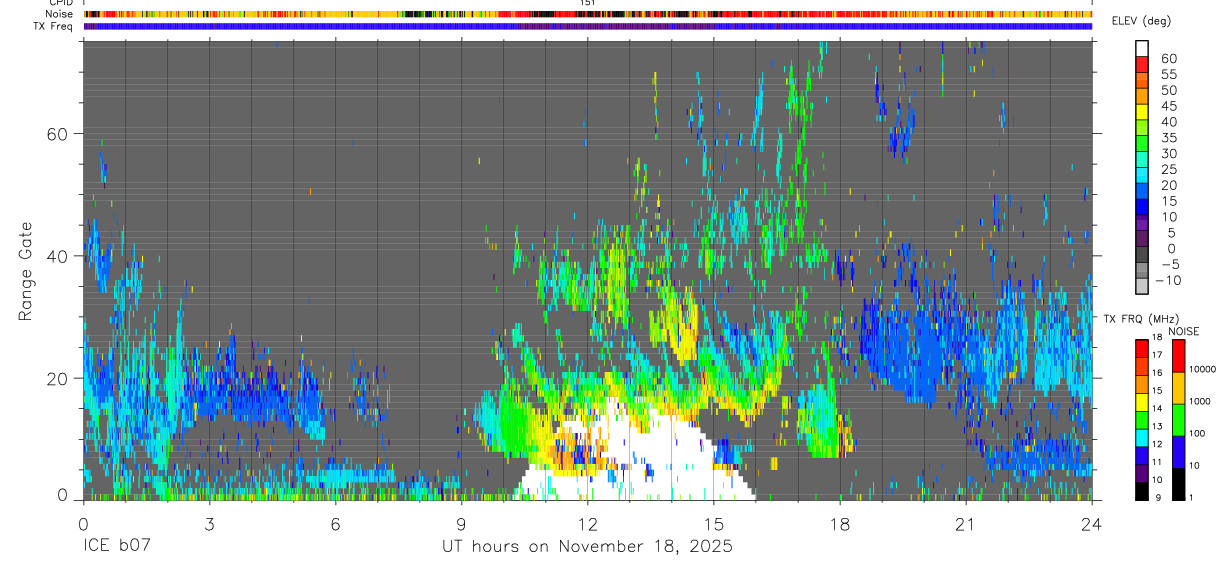
Task: Click x-axis tick label "21"
Action: [x=966, y=523]
